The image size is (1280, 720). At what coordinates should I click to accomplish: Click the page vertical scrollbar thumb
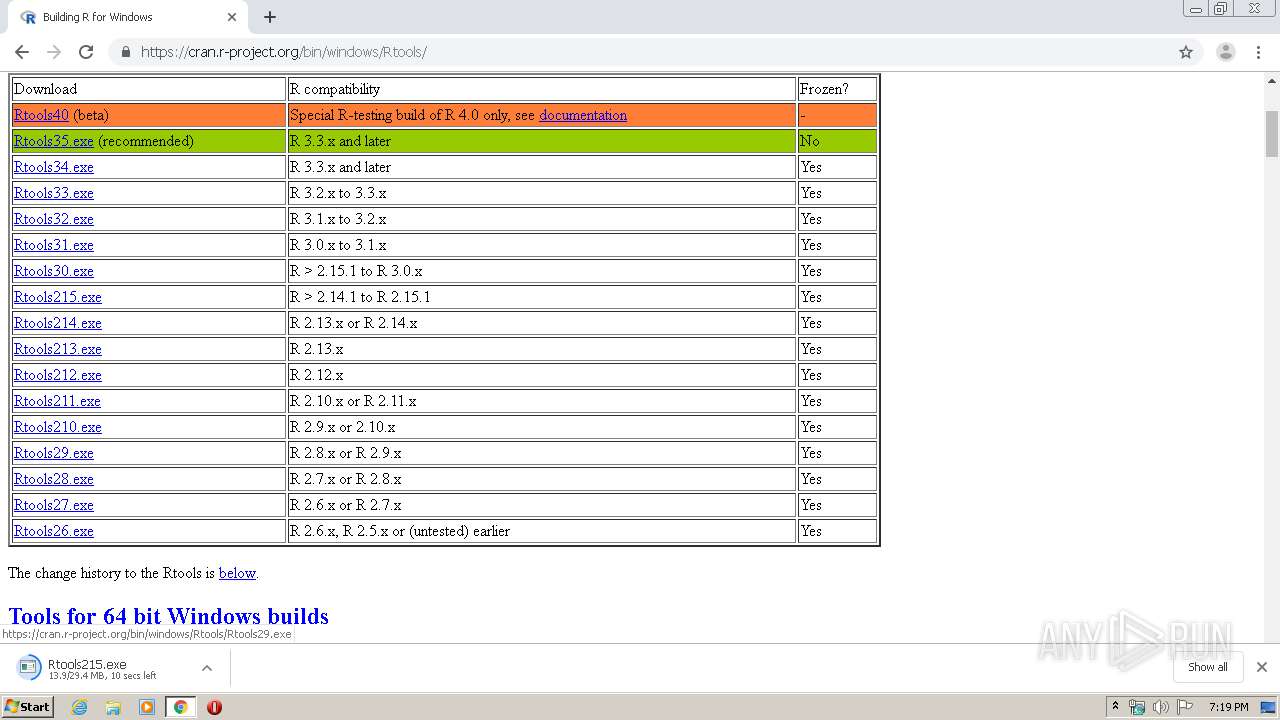1272,134
